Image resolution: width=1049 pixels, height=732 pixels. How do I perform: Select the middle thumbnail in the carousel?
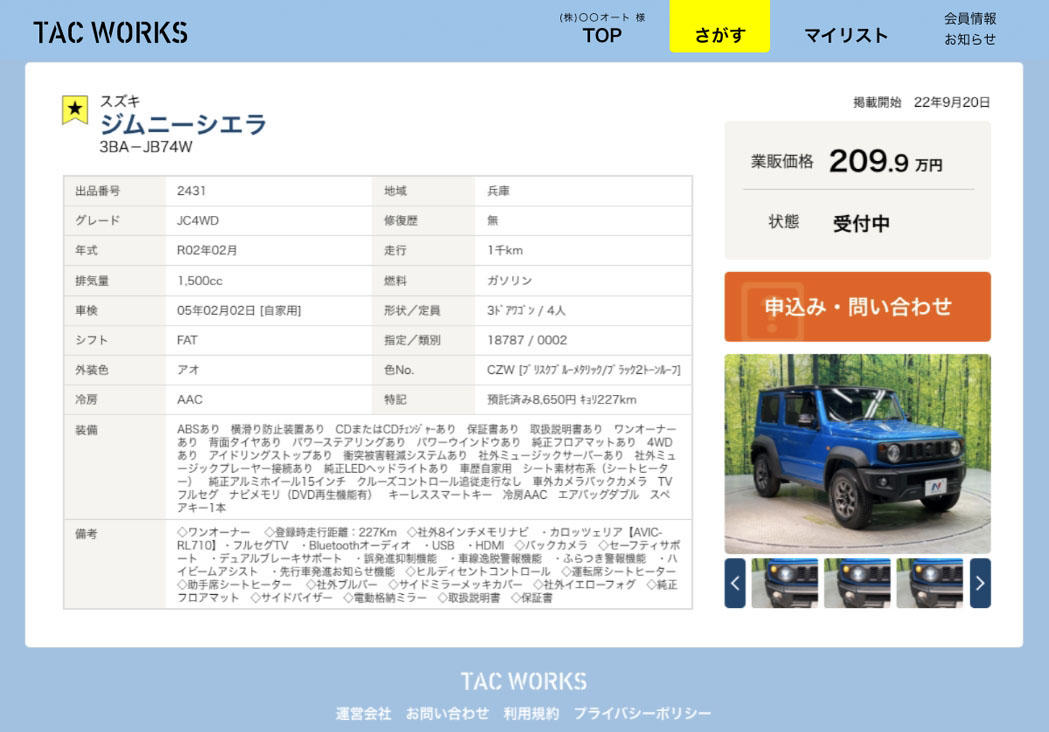pos(857,583)
